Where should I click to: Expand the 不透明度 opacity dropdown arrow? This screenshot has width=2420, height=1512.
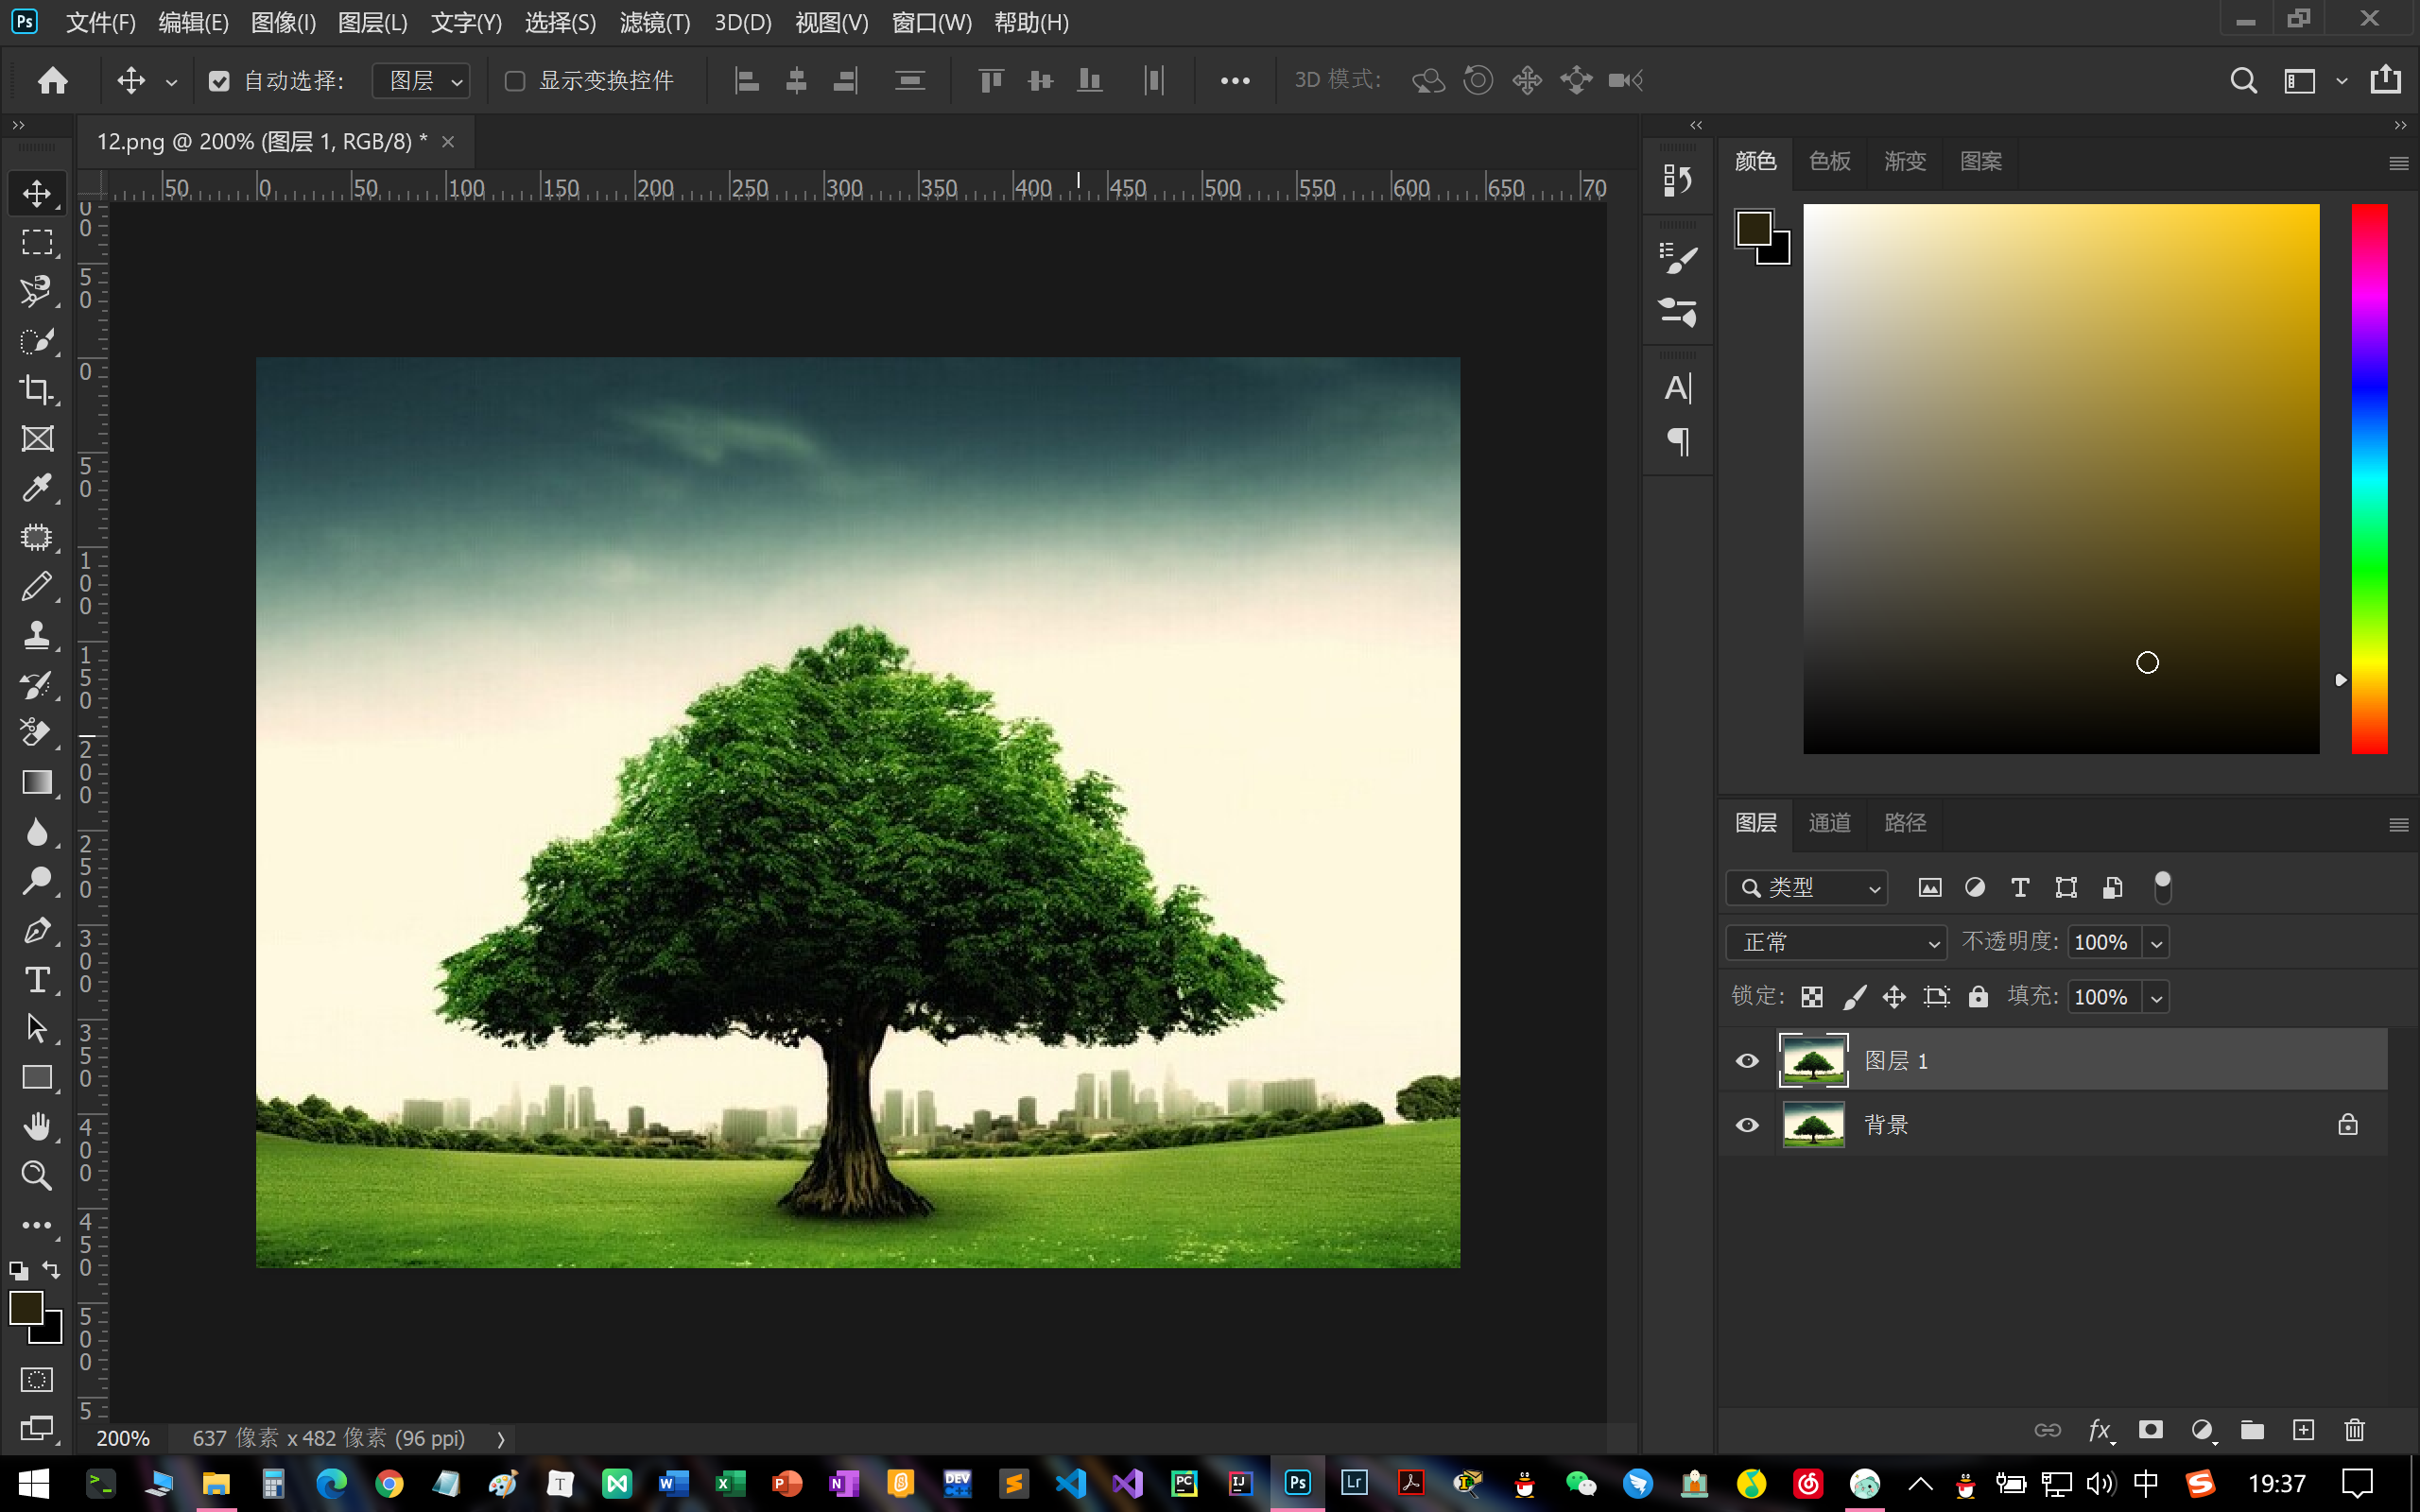point(2156,942)
